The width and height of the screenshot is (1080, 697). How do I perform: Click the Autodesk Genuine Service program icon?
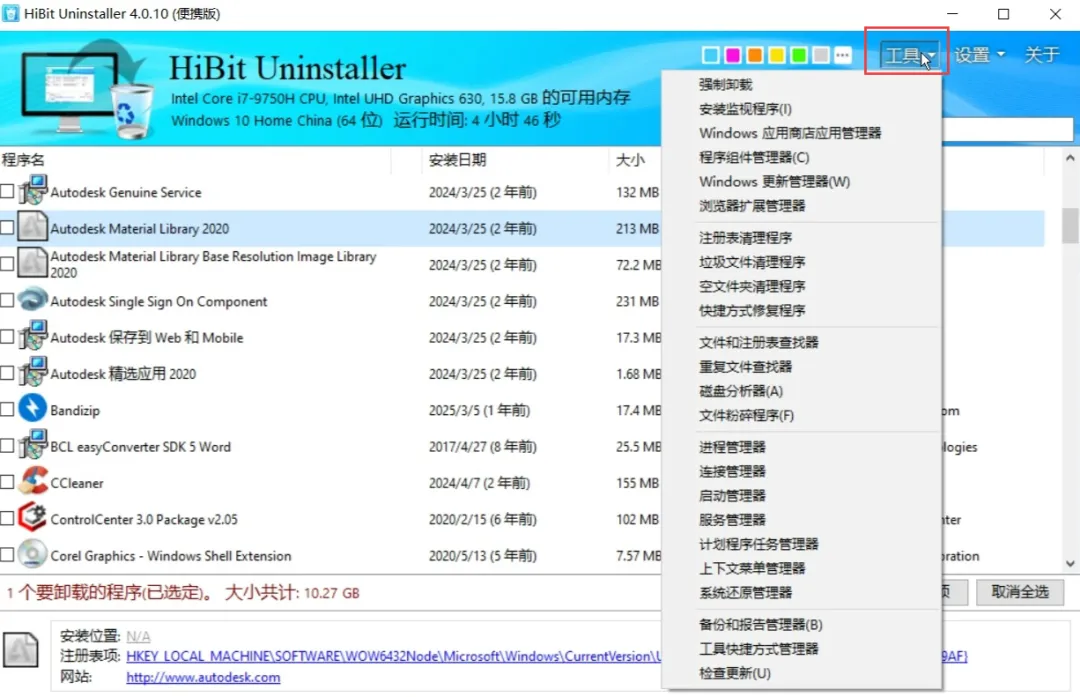32,190
